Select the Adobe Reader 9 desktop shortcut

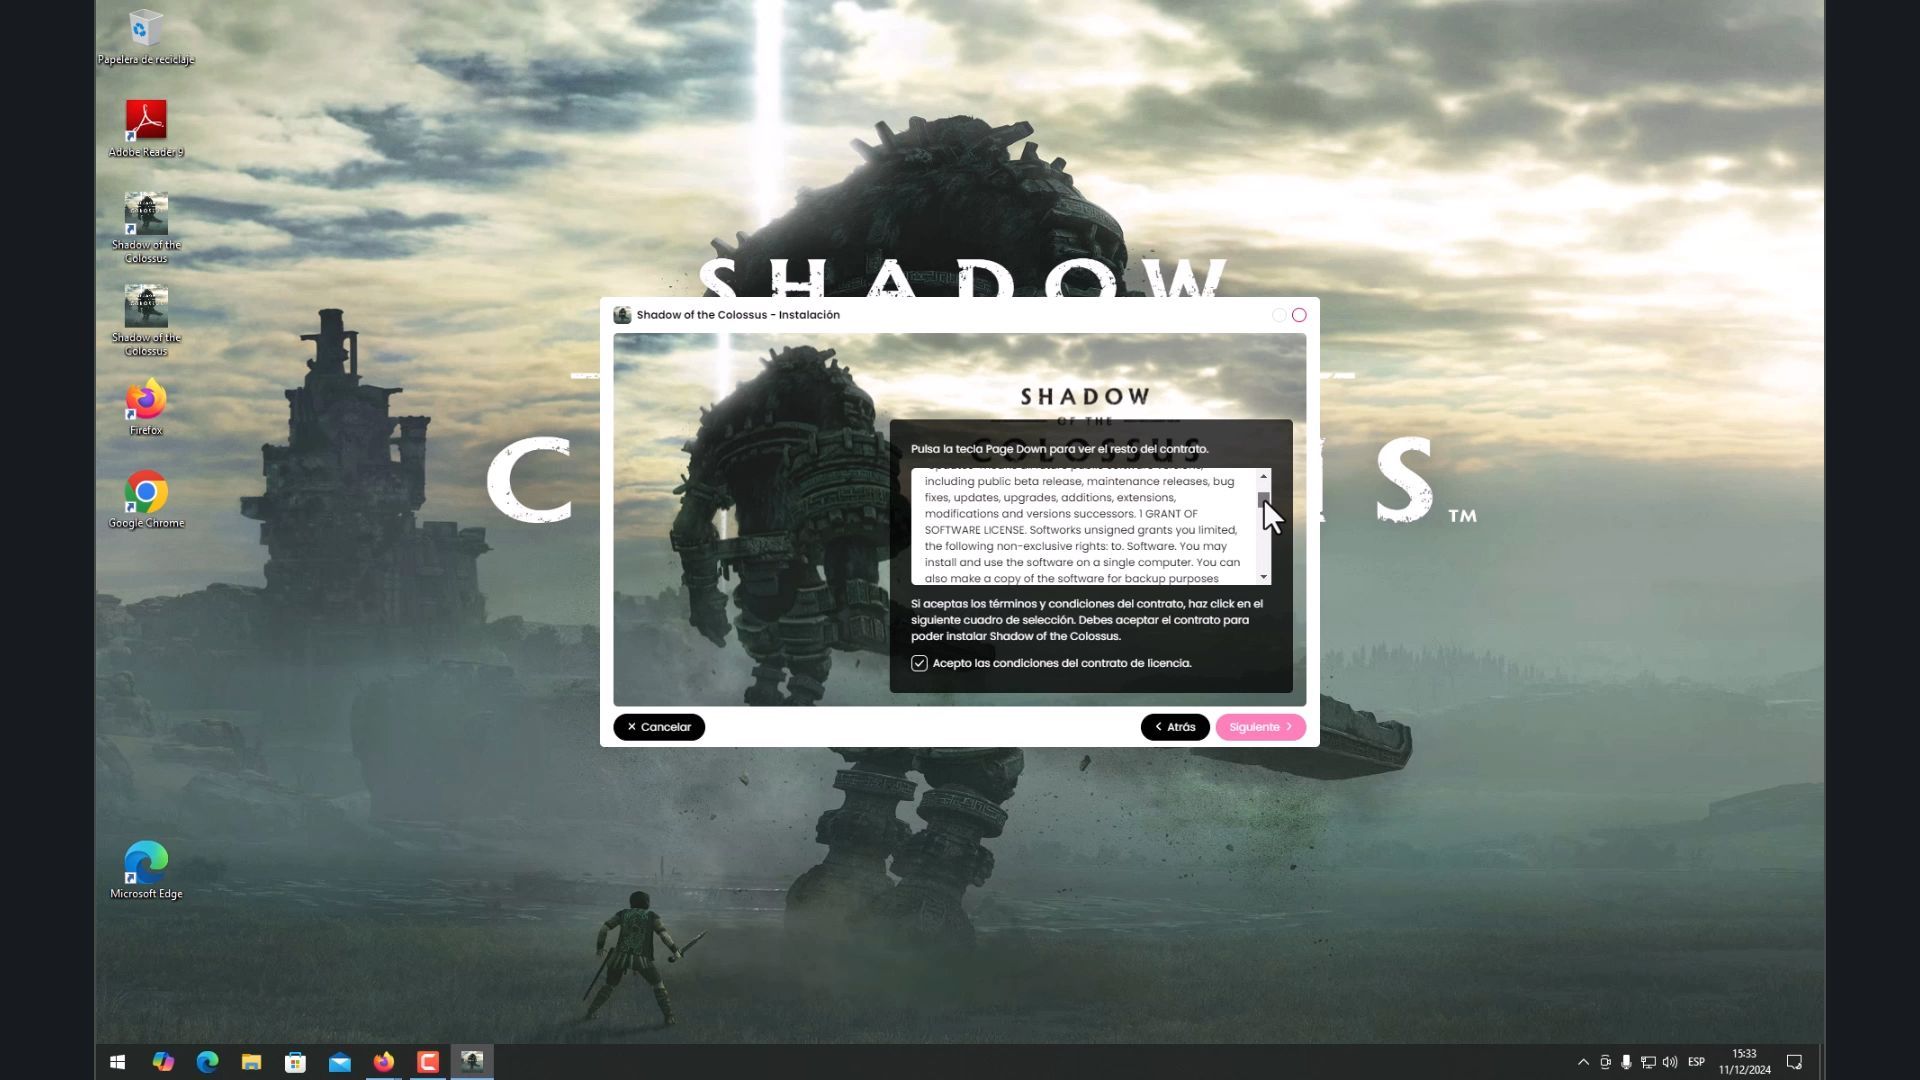pos(146,129)
